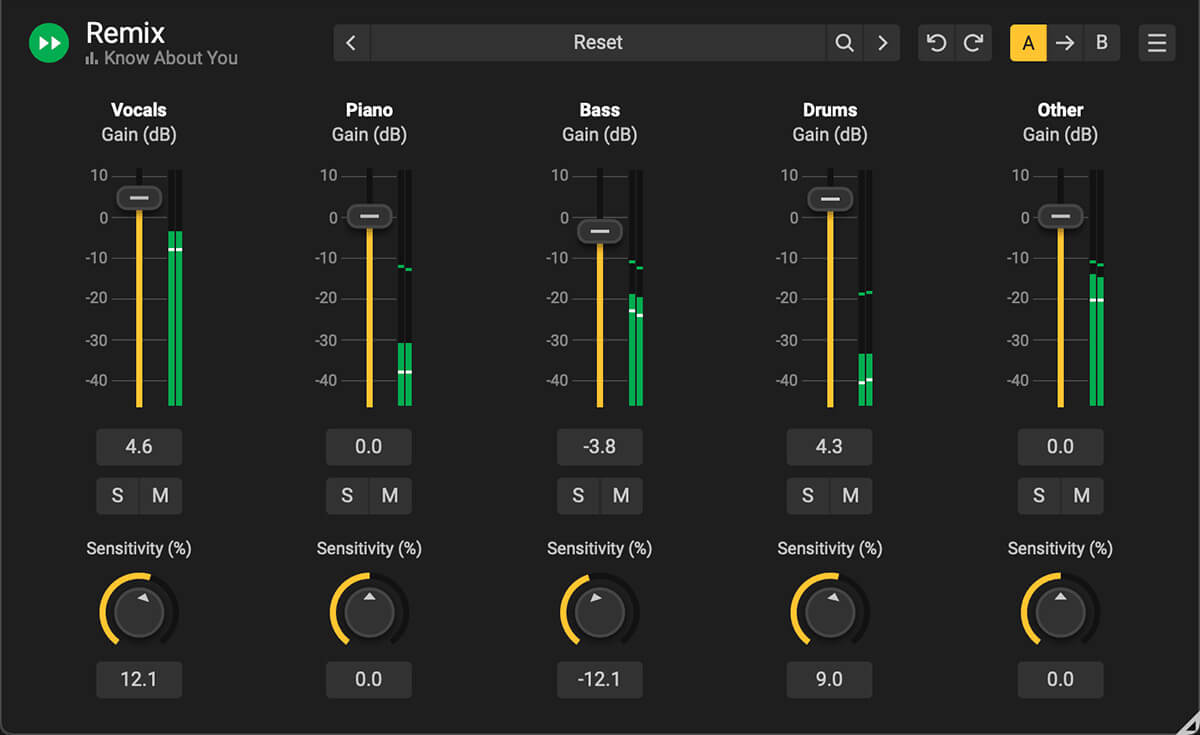Go to the previous preset with left chevron
The height and width of the screenshot is (735, 1200).
click(x=351, y=43)
